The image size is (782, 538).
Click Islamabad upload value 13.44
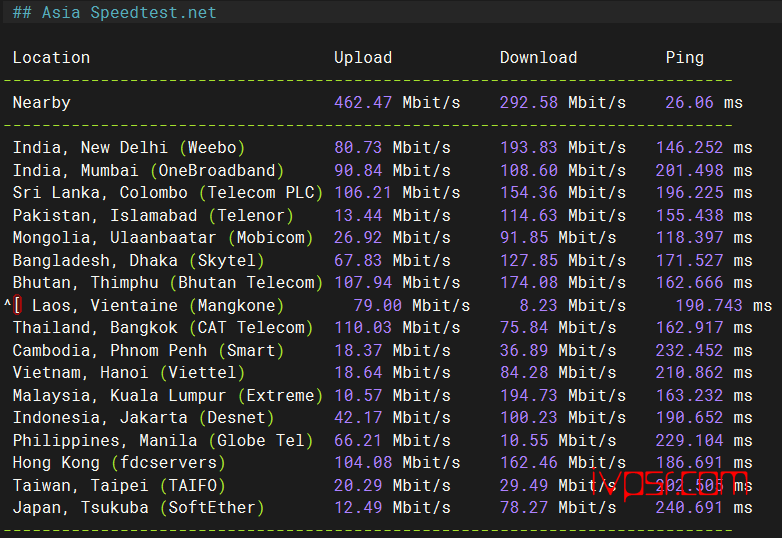coord(358,215)
